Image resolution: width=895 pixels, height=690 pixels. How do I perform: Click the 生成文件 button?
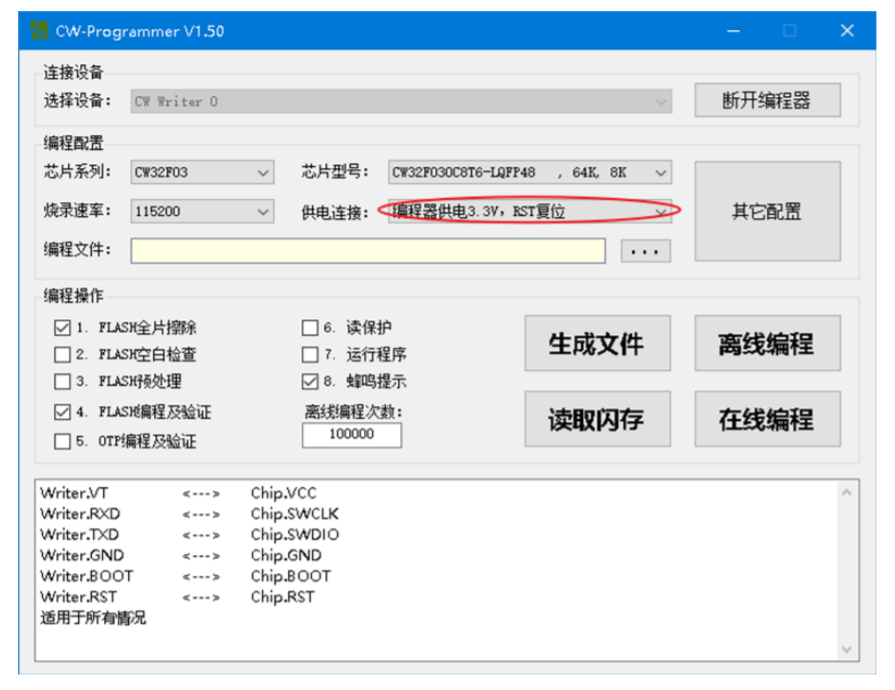click(597, 344)
